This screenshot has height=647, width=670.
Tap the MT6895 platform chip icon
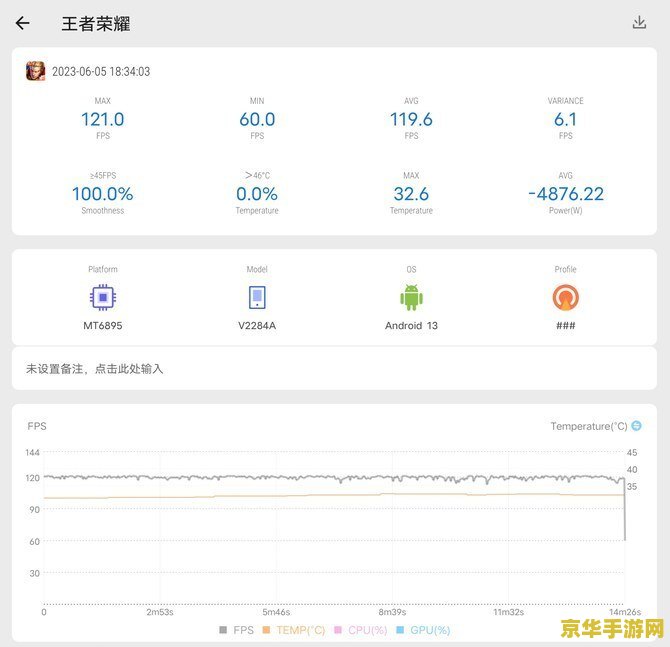[x=103, y=297]
